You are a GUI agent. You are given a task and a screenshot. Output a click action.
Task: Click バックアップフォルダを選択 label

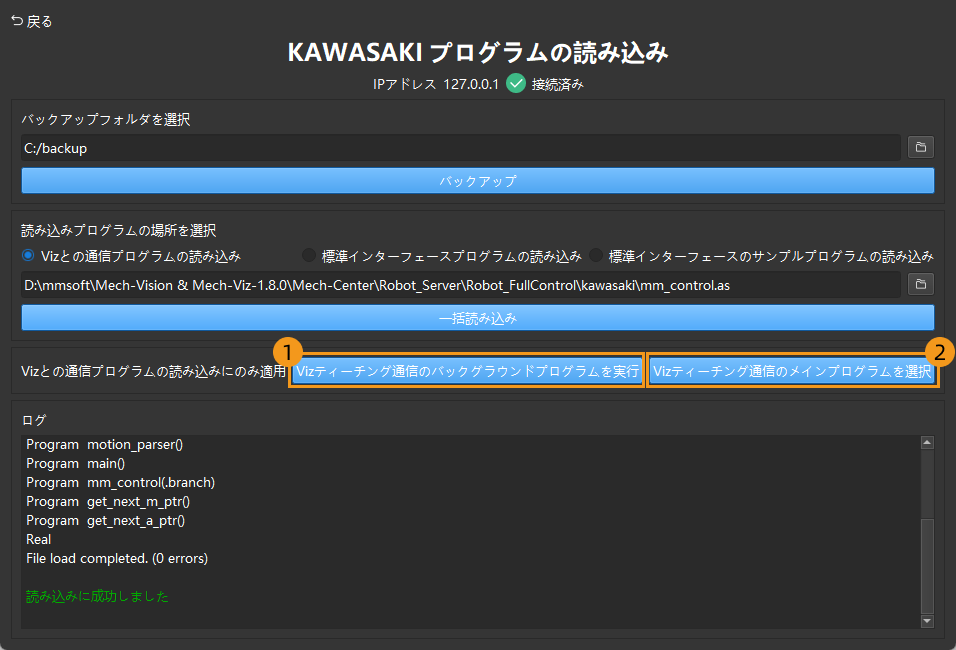(x=105, y=120)
